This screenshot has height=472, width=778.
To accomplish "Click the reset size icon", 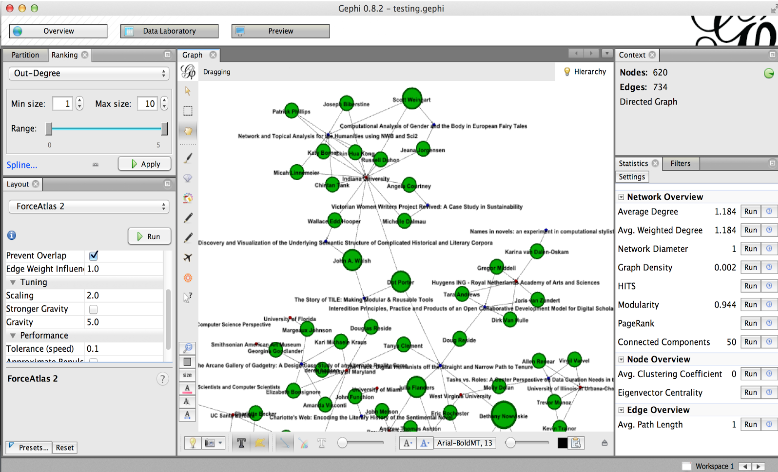I will point(188,375).
